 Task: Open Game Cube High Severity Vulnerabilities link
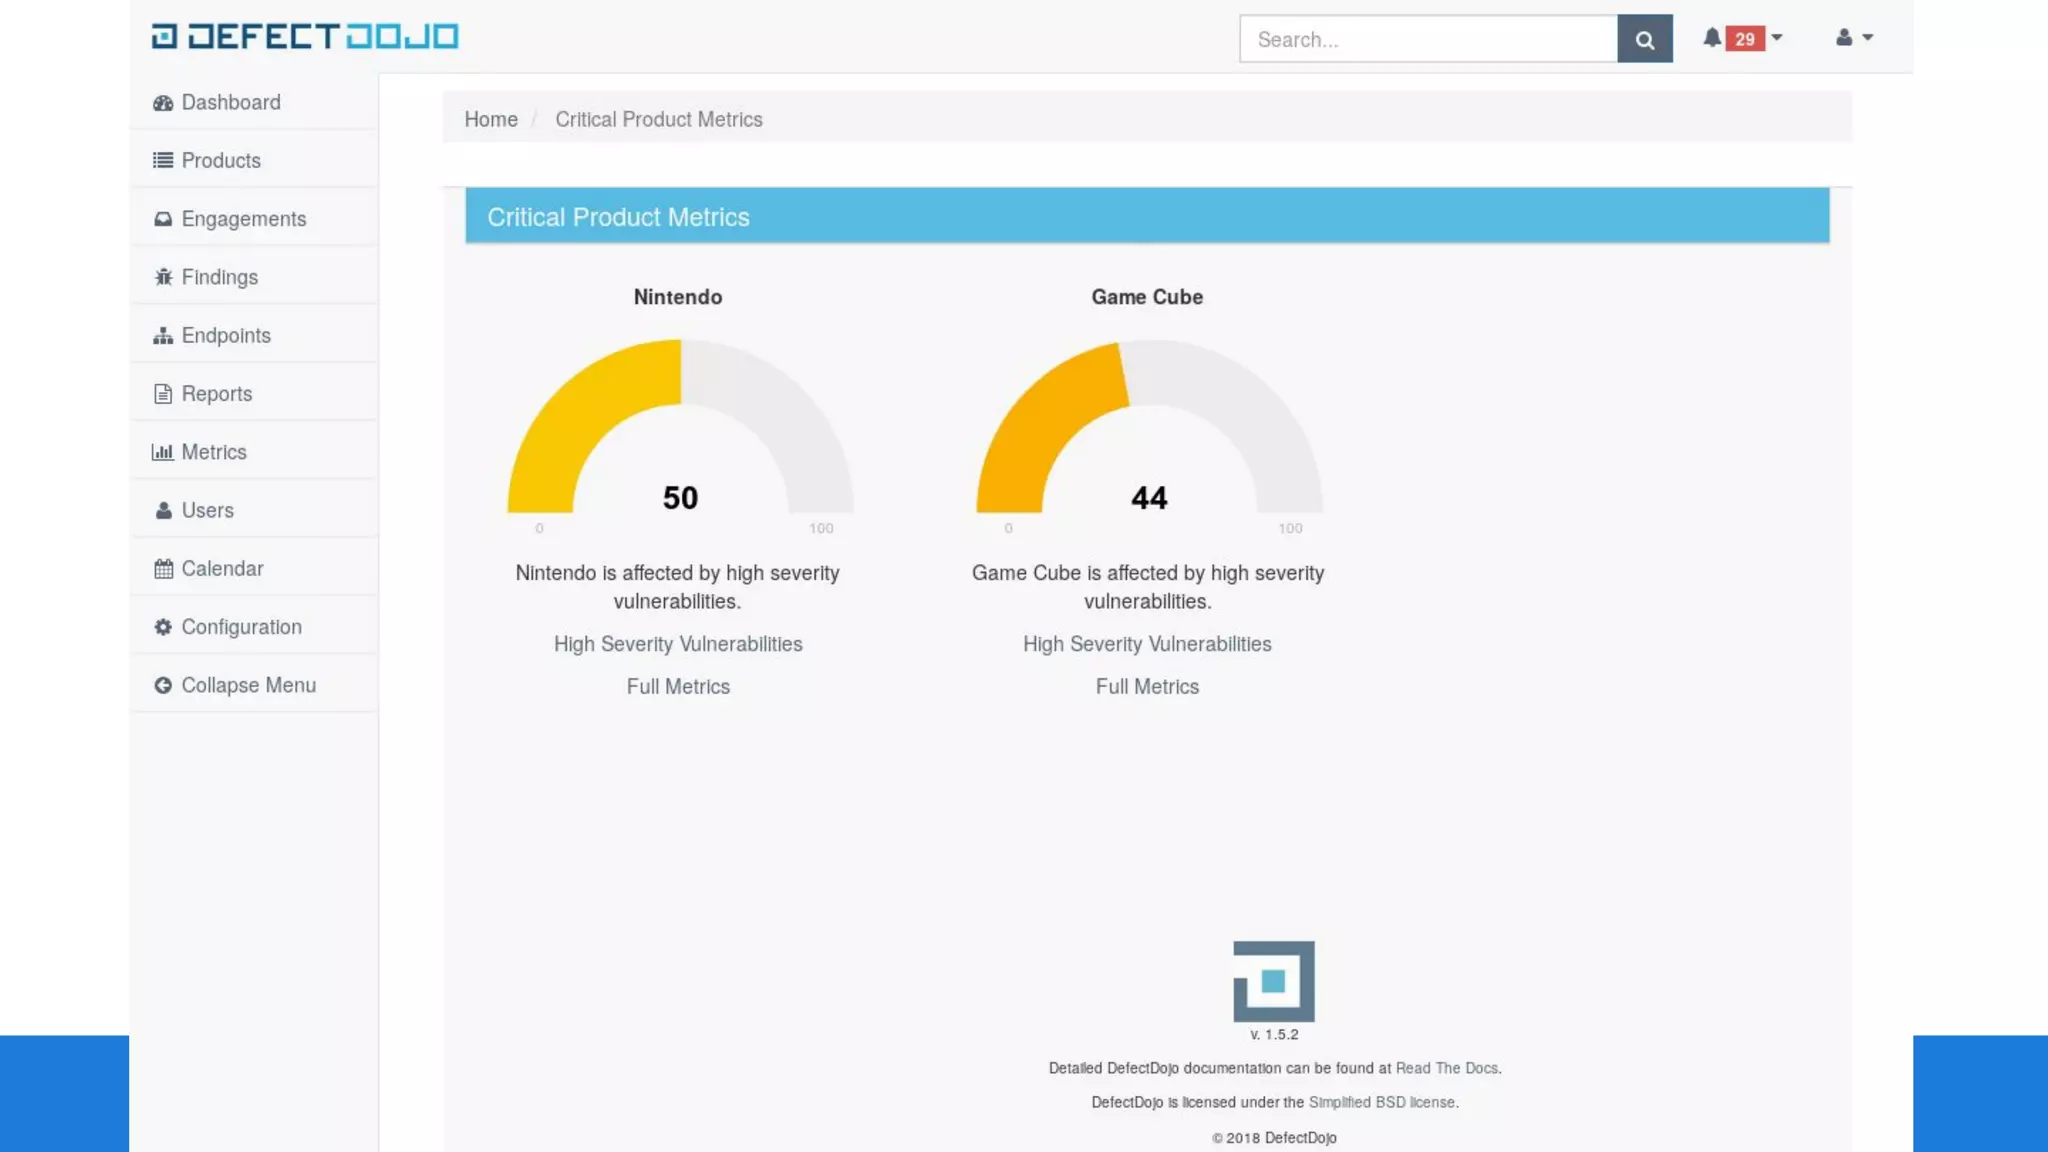[x=1147, y=644]
